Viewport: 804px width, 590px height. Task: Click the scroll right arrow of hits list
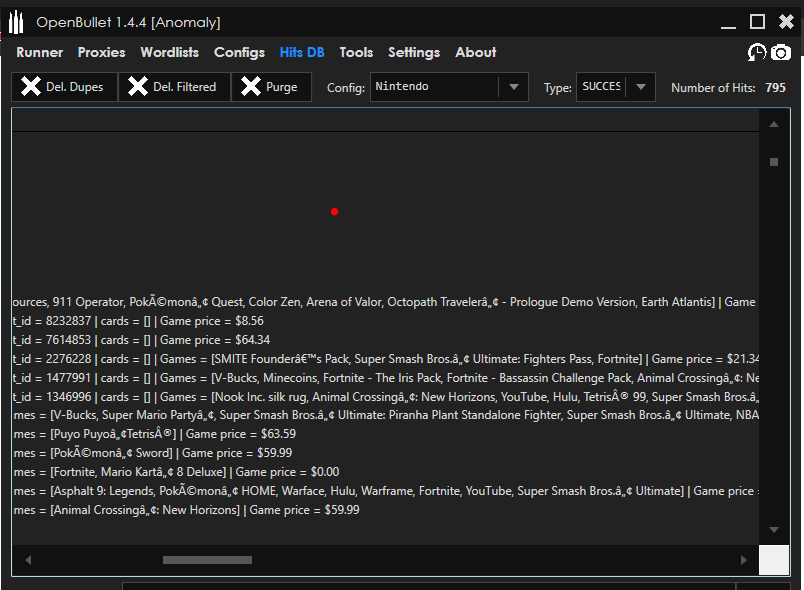[x=743, y=560]
